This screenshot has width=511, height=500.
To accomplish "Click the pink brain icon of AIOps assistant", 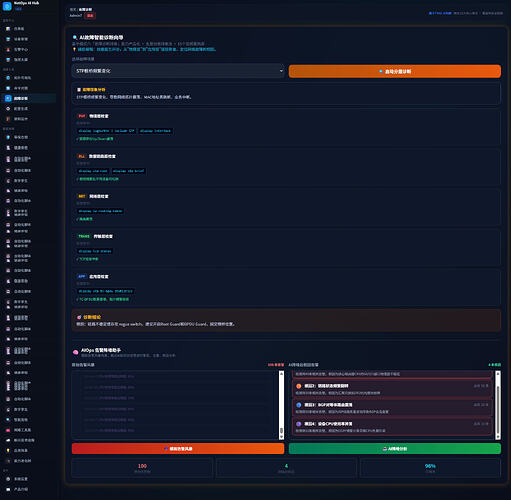I will click(76, 352).
